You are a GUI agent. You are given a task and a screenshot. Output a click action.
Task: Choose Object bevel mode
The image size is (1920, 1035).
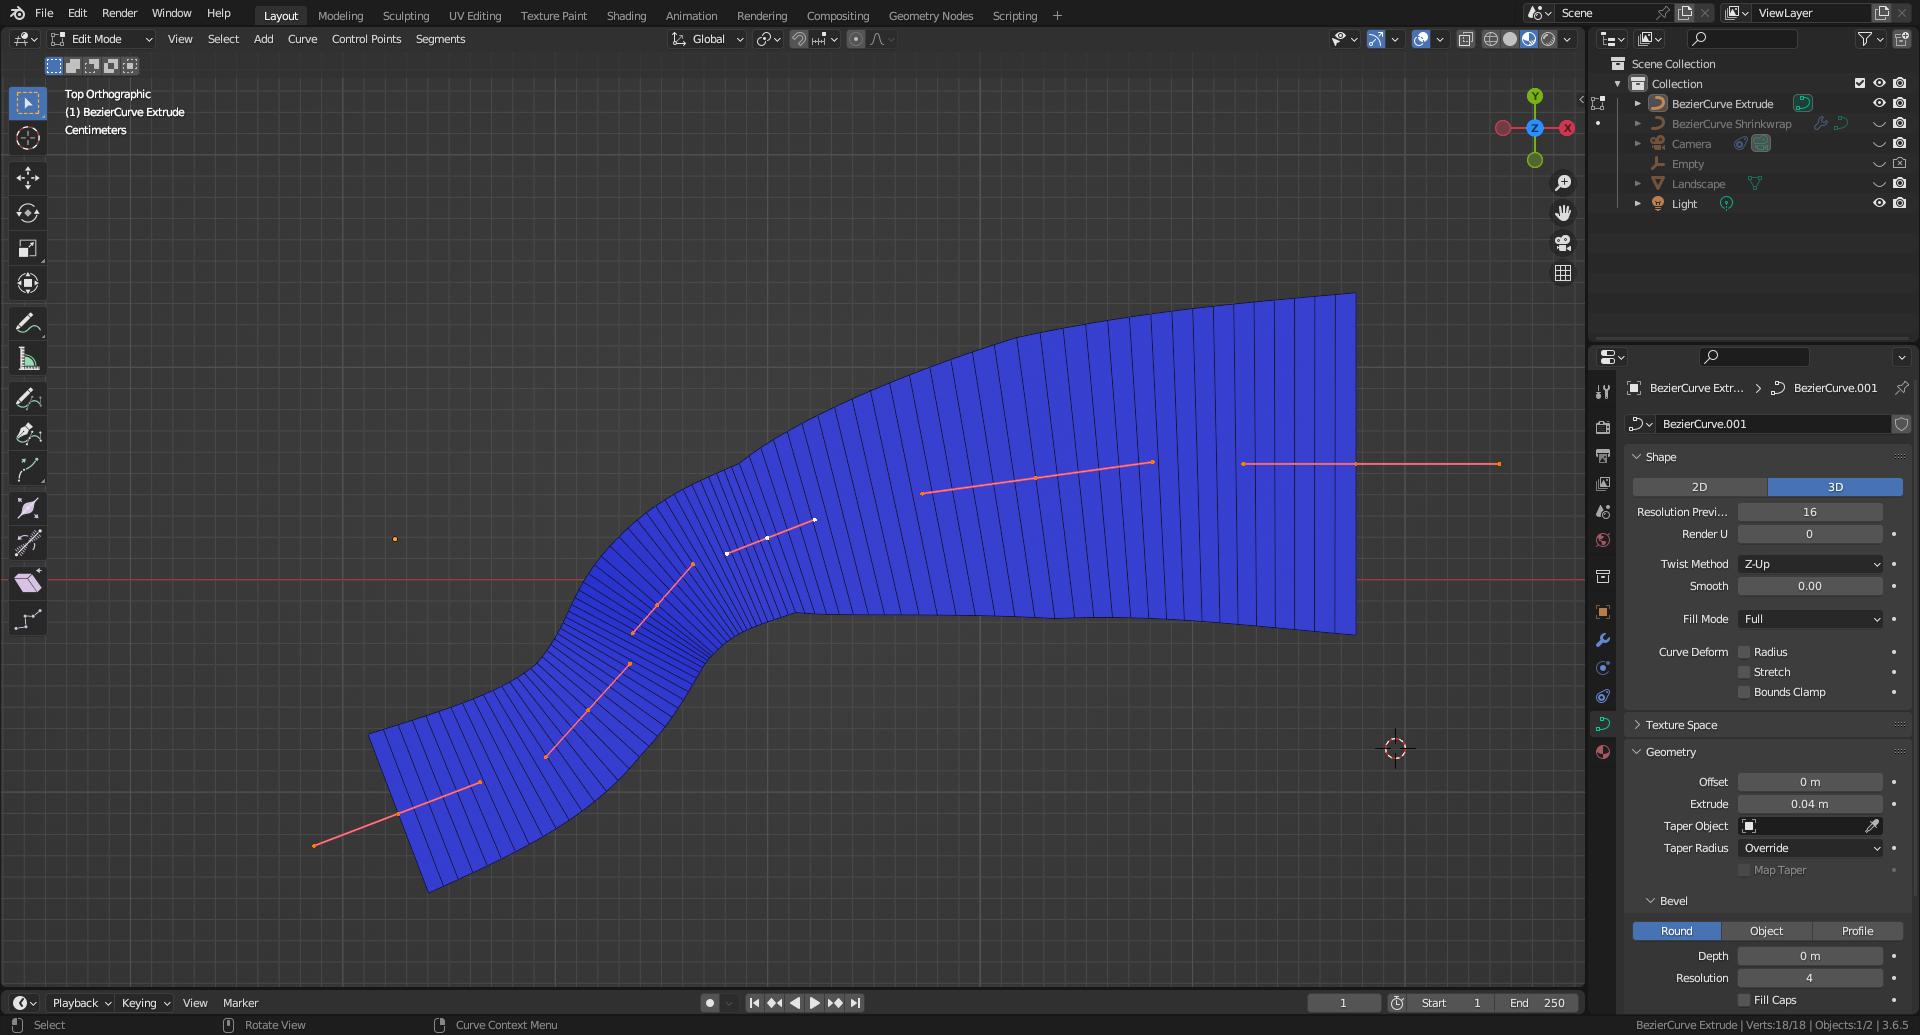click(x=1767, y=931)
